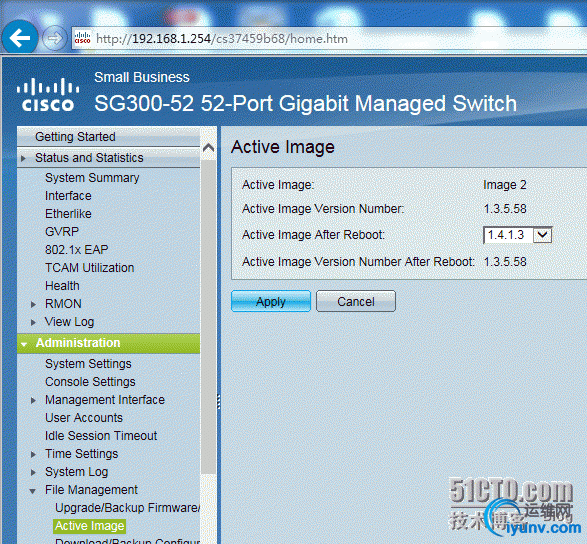
Task: Open User Accounts page
Action: tap(84, 417)
